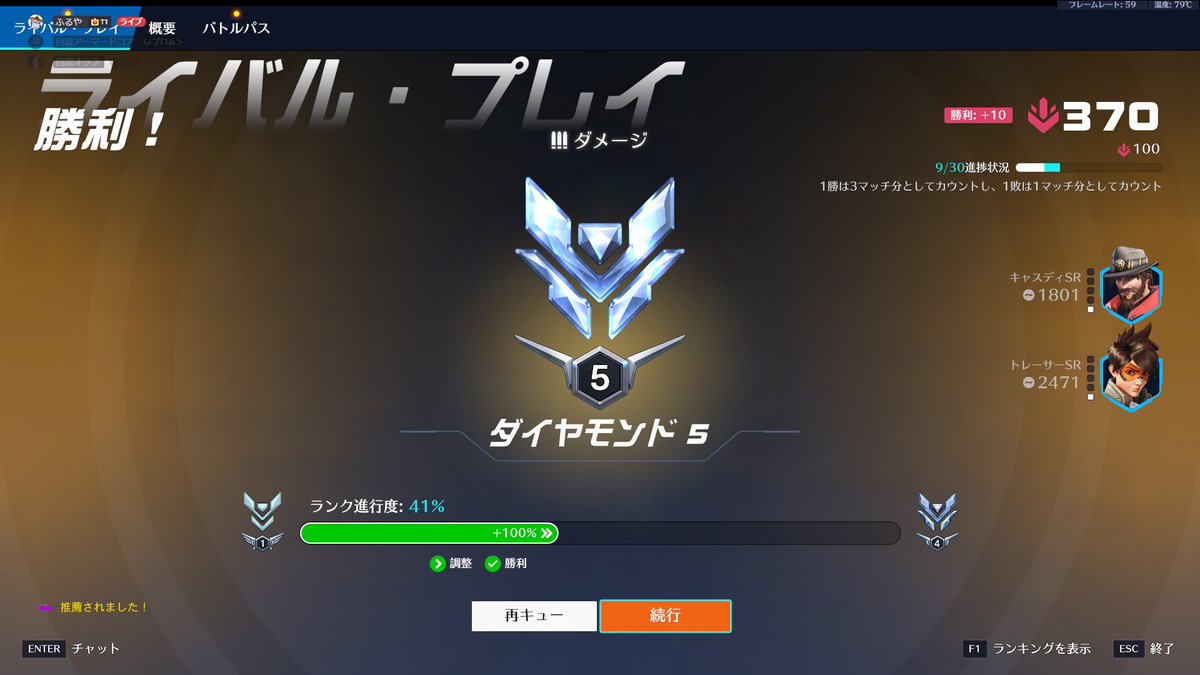Screen dimensions: 1200x675
Task: Click the ESC key prompt to exit
Action: point(1129,649)
